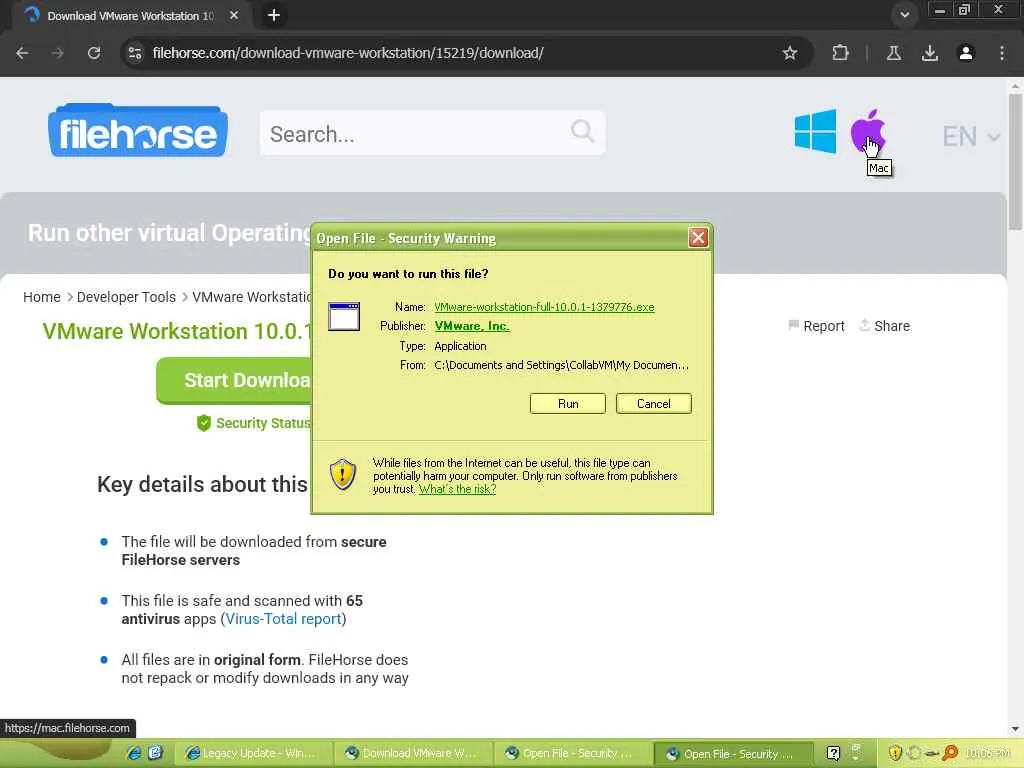
Task: Report this download
Action: click(x=816, y=326)
